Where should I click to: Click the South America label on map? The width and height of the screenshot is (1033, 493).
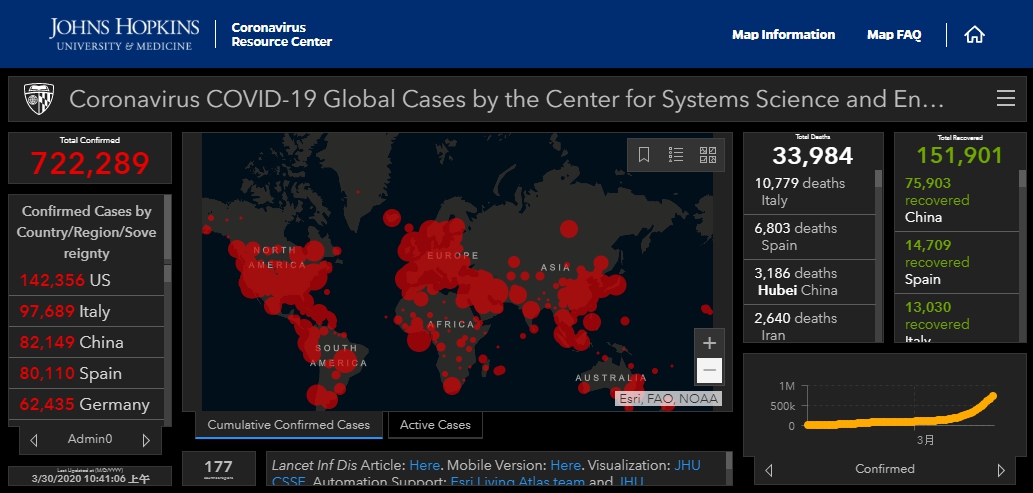point(339,355)
